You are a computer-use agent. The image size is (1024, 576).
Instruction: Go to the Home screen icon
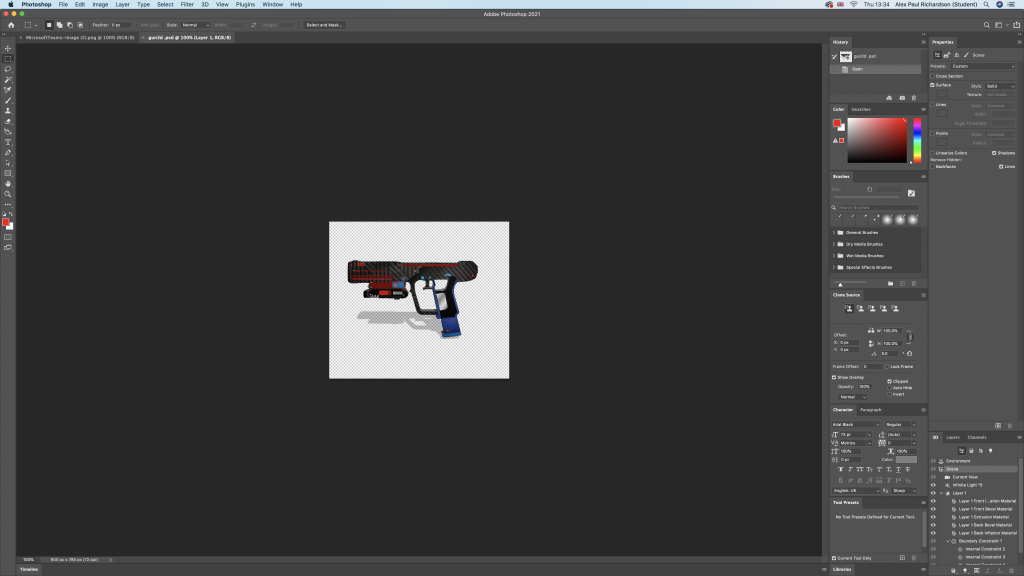point(11,25)
